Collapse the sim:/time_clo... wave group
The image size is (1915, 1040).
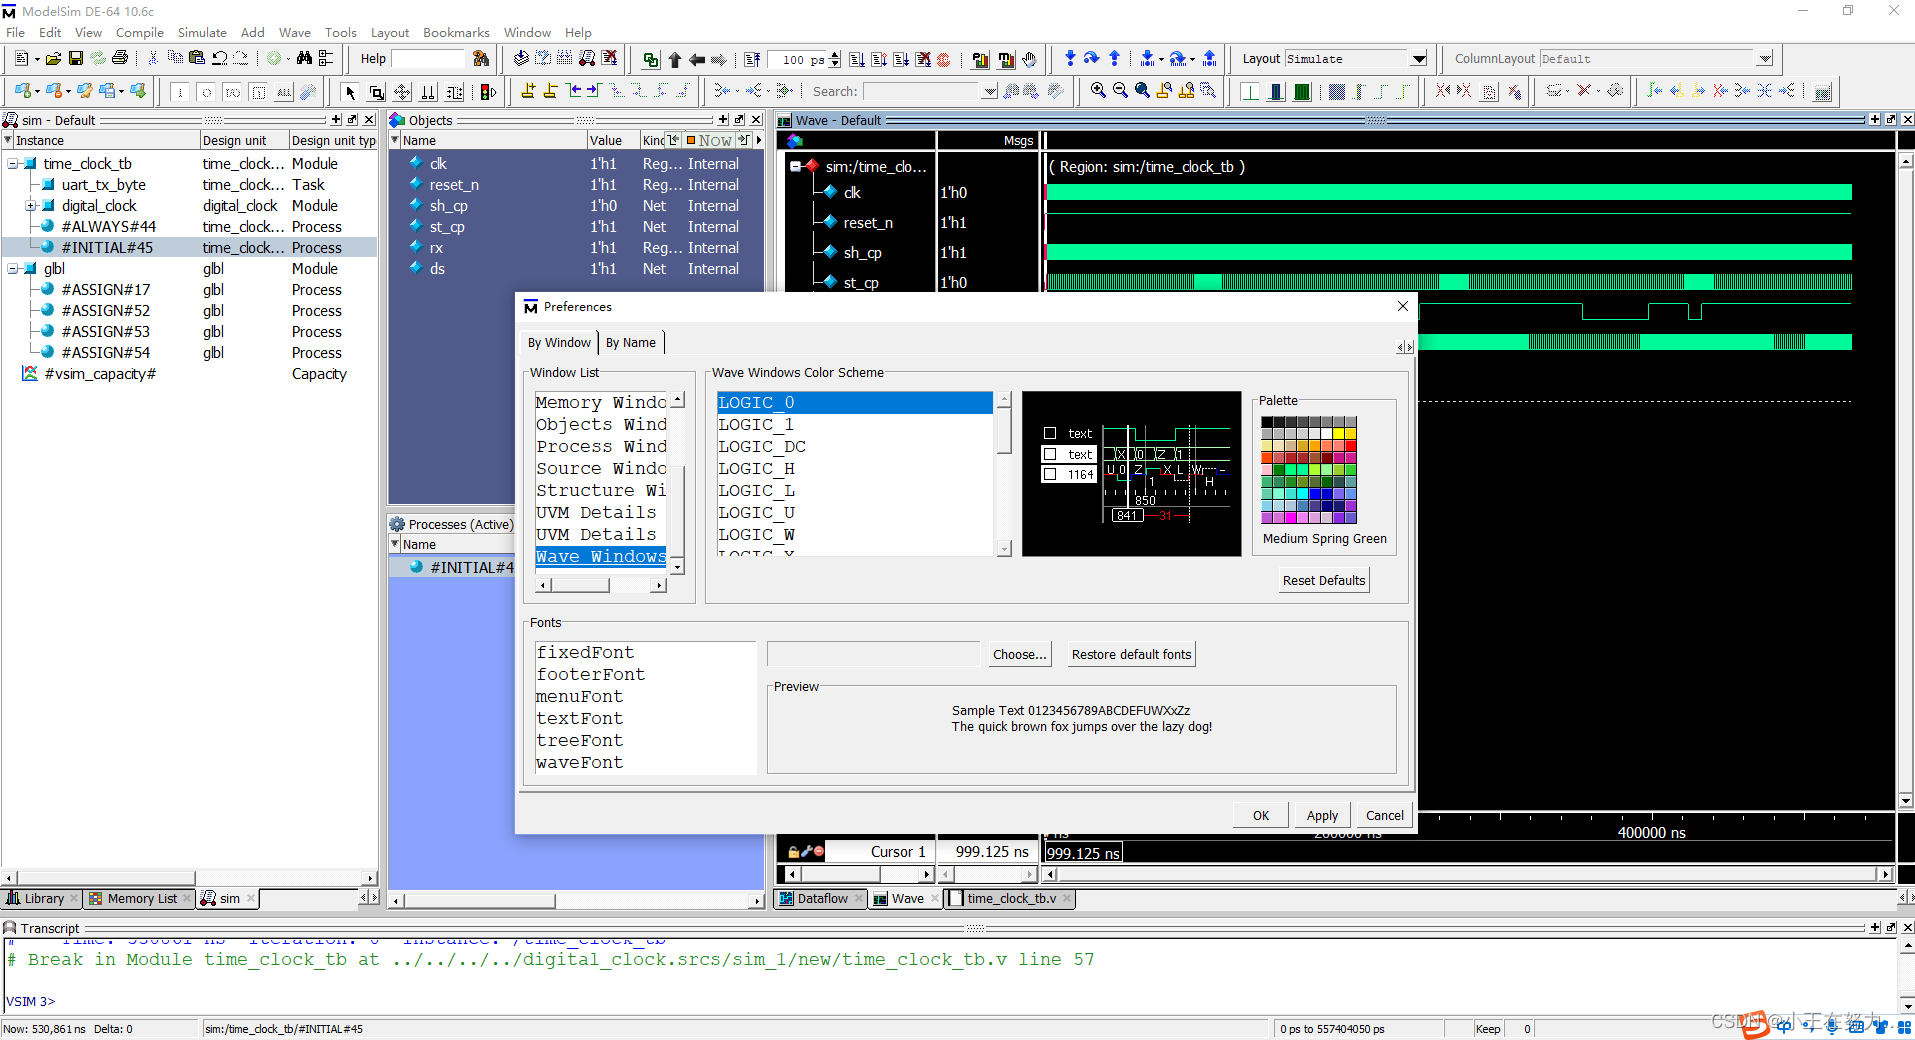click(796, 166)
